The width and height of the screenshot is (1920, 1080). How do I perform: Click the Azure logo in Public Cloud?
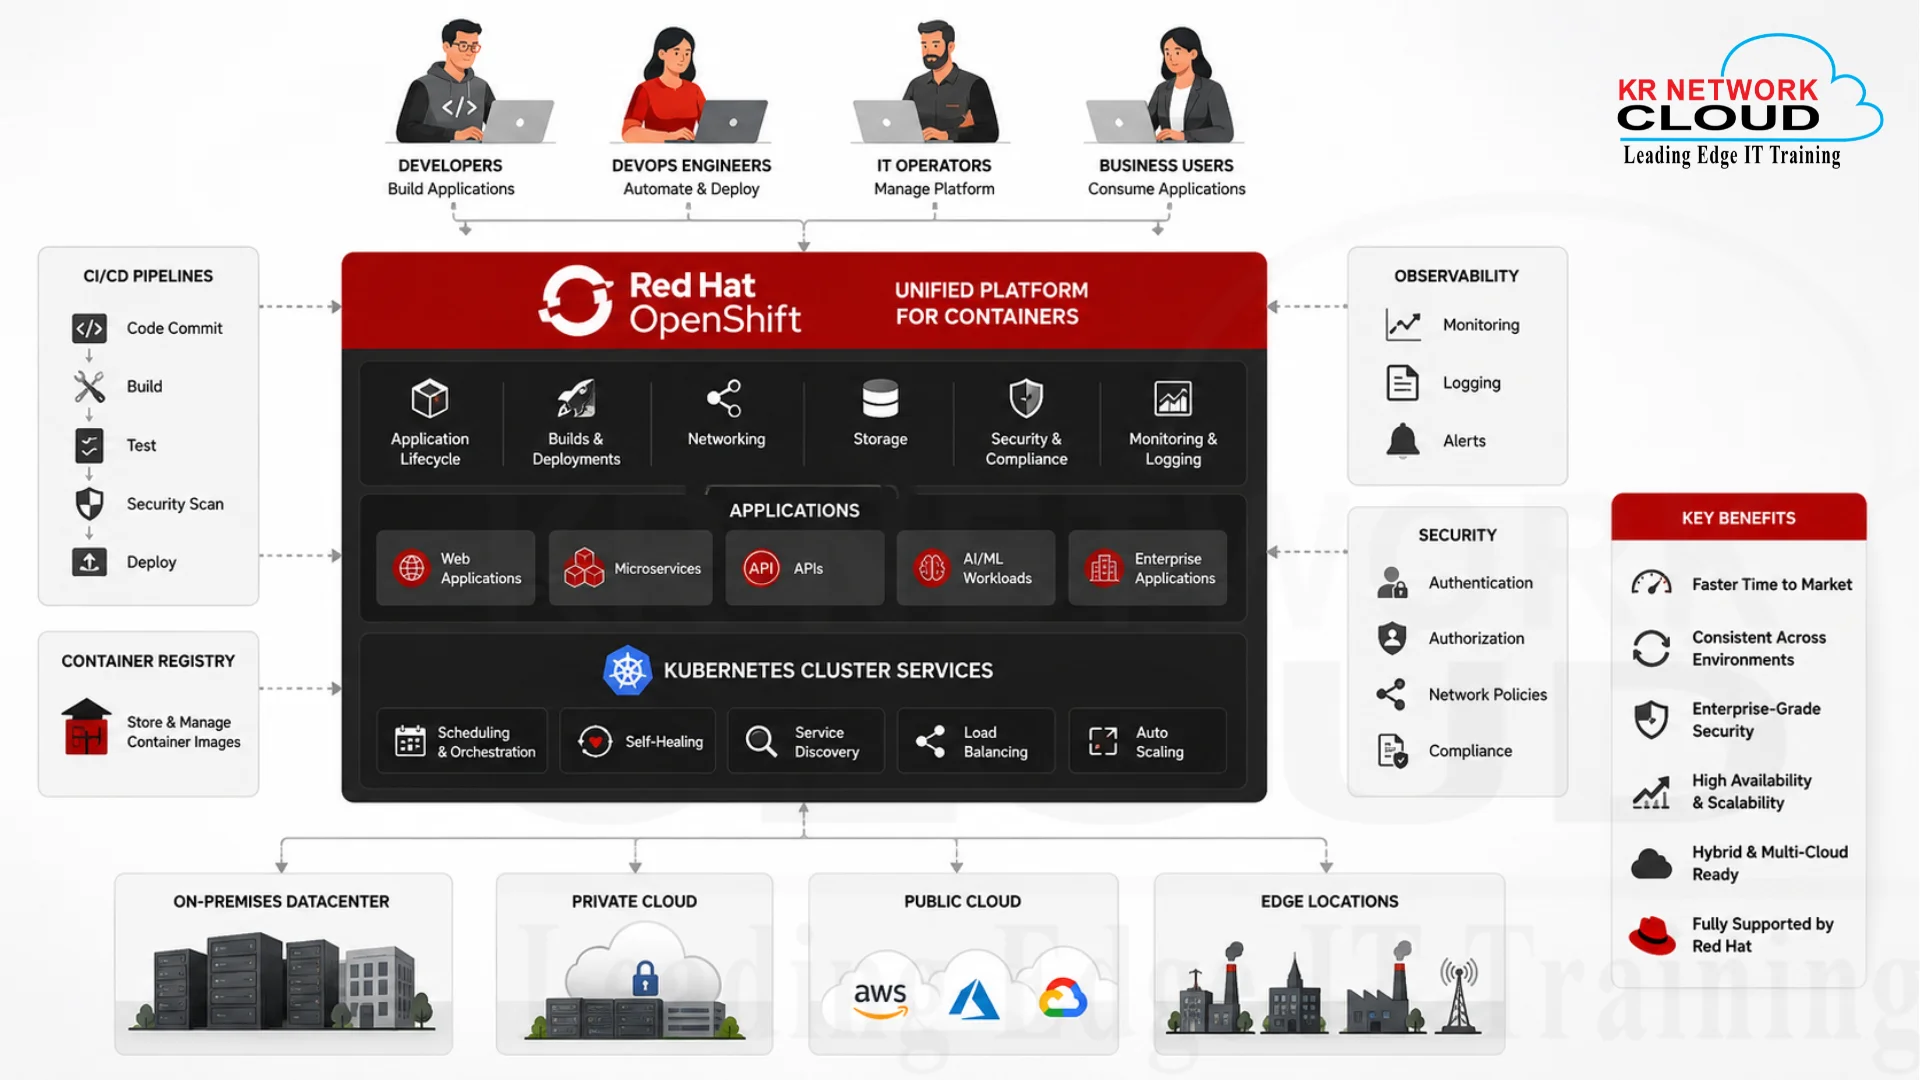(x=973, y=999)
